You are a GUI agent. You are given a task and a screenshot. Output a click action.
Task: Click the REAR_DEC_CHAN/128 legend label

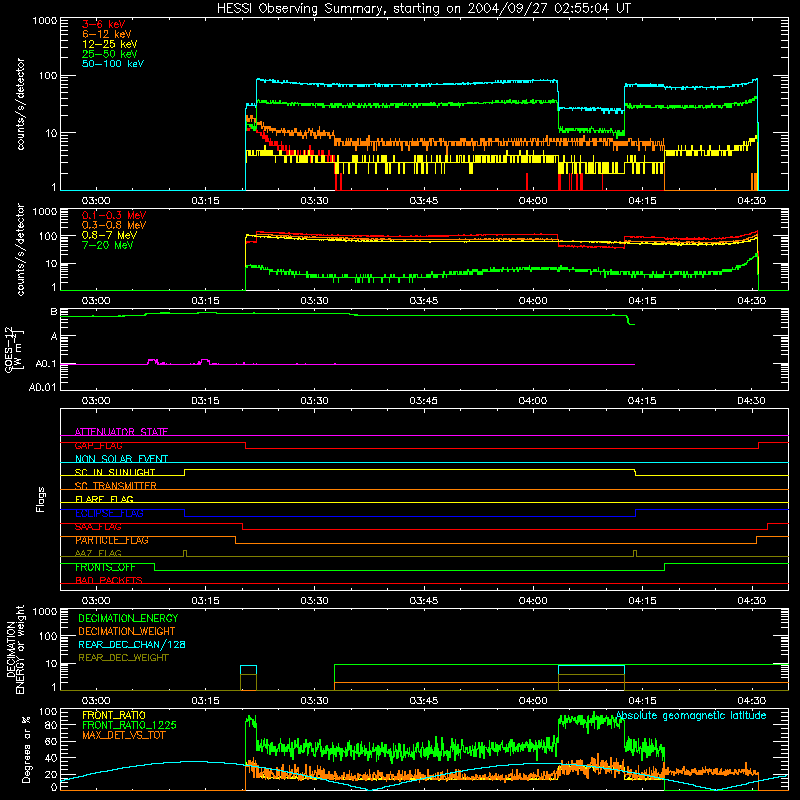pyautogui.click(x=132, y=644)
